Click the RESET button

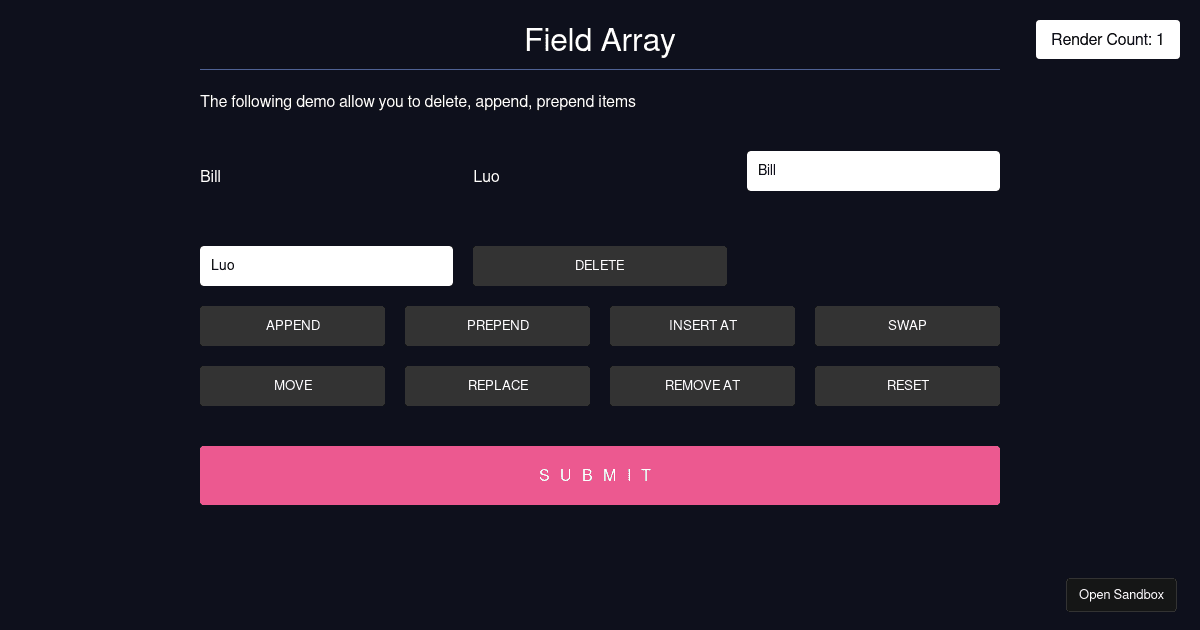pos(907,385)
